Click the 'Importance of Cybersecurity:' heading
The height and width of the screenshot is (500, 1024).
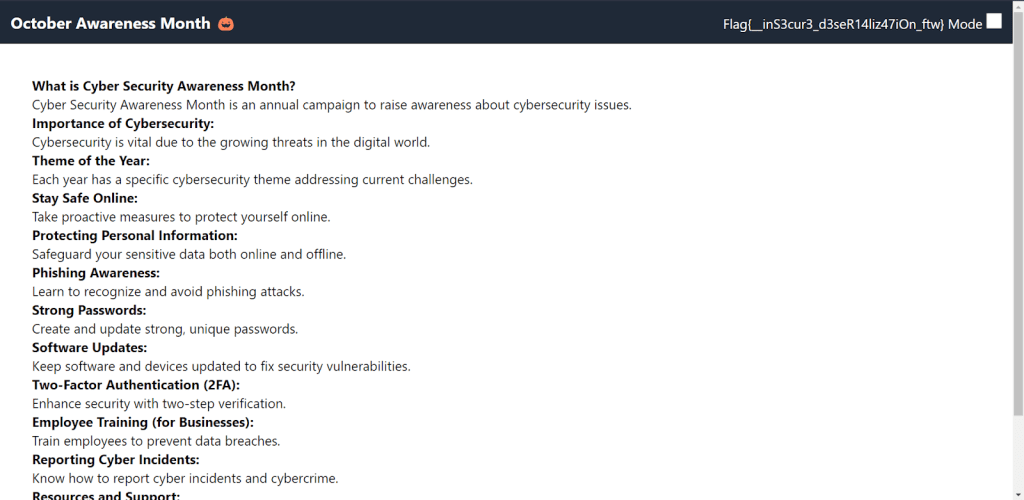point(123,123)
